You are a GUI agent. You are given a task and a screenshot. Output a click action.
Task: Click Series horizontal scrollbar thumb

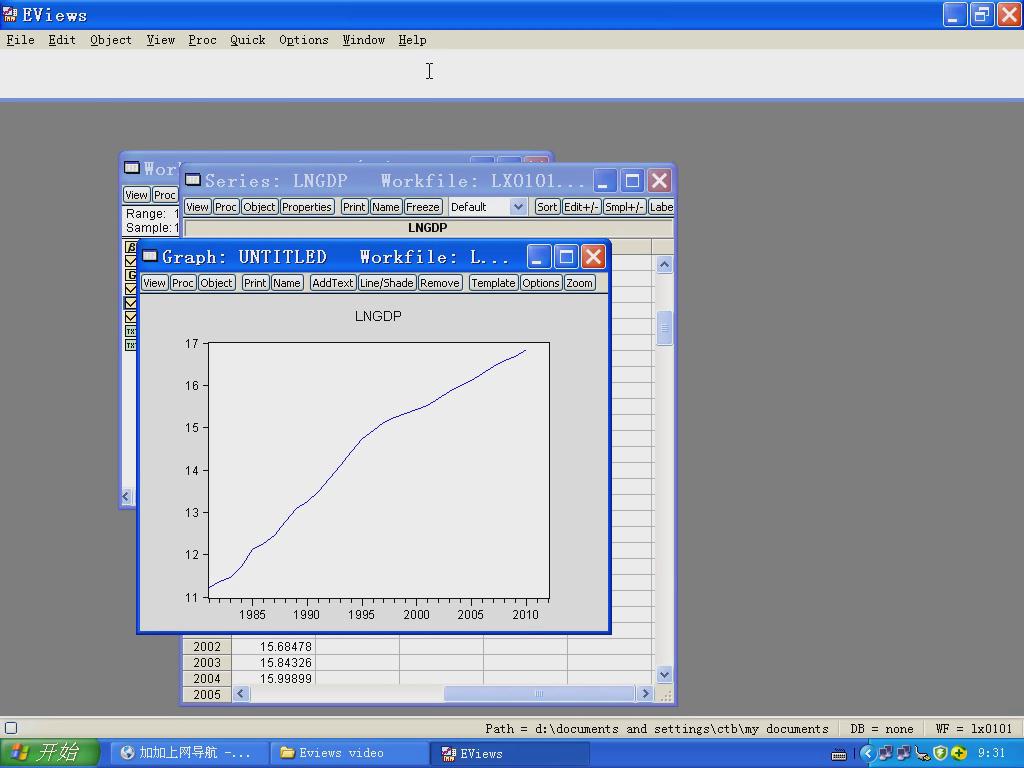click(539, 694)
